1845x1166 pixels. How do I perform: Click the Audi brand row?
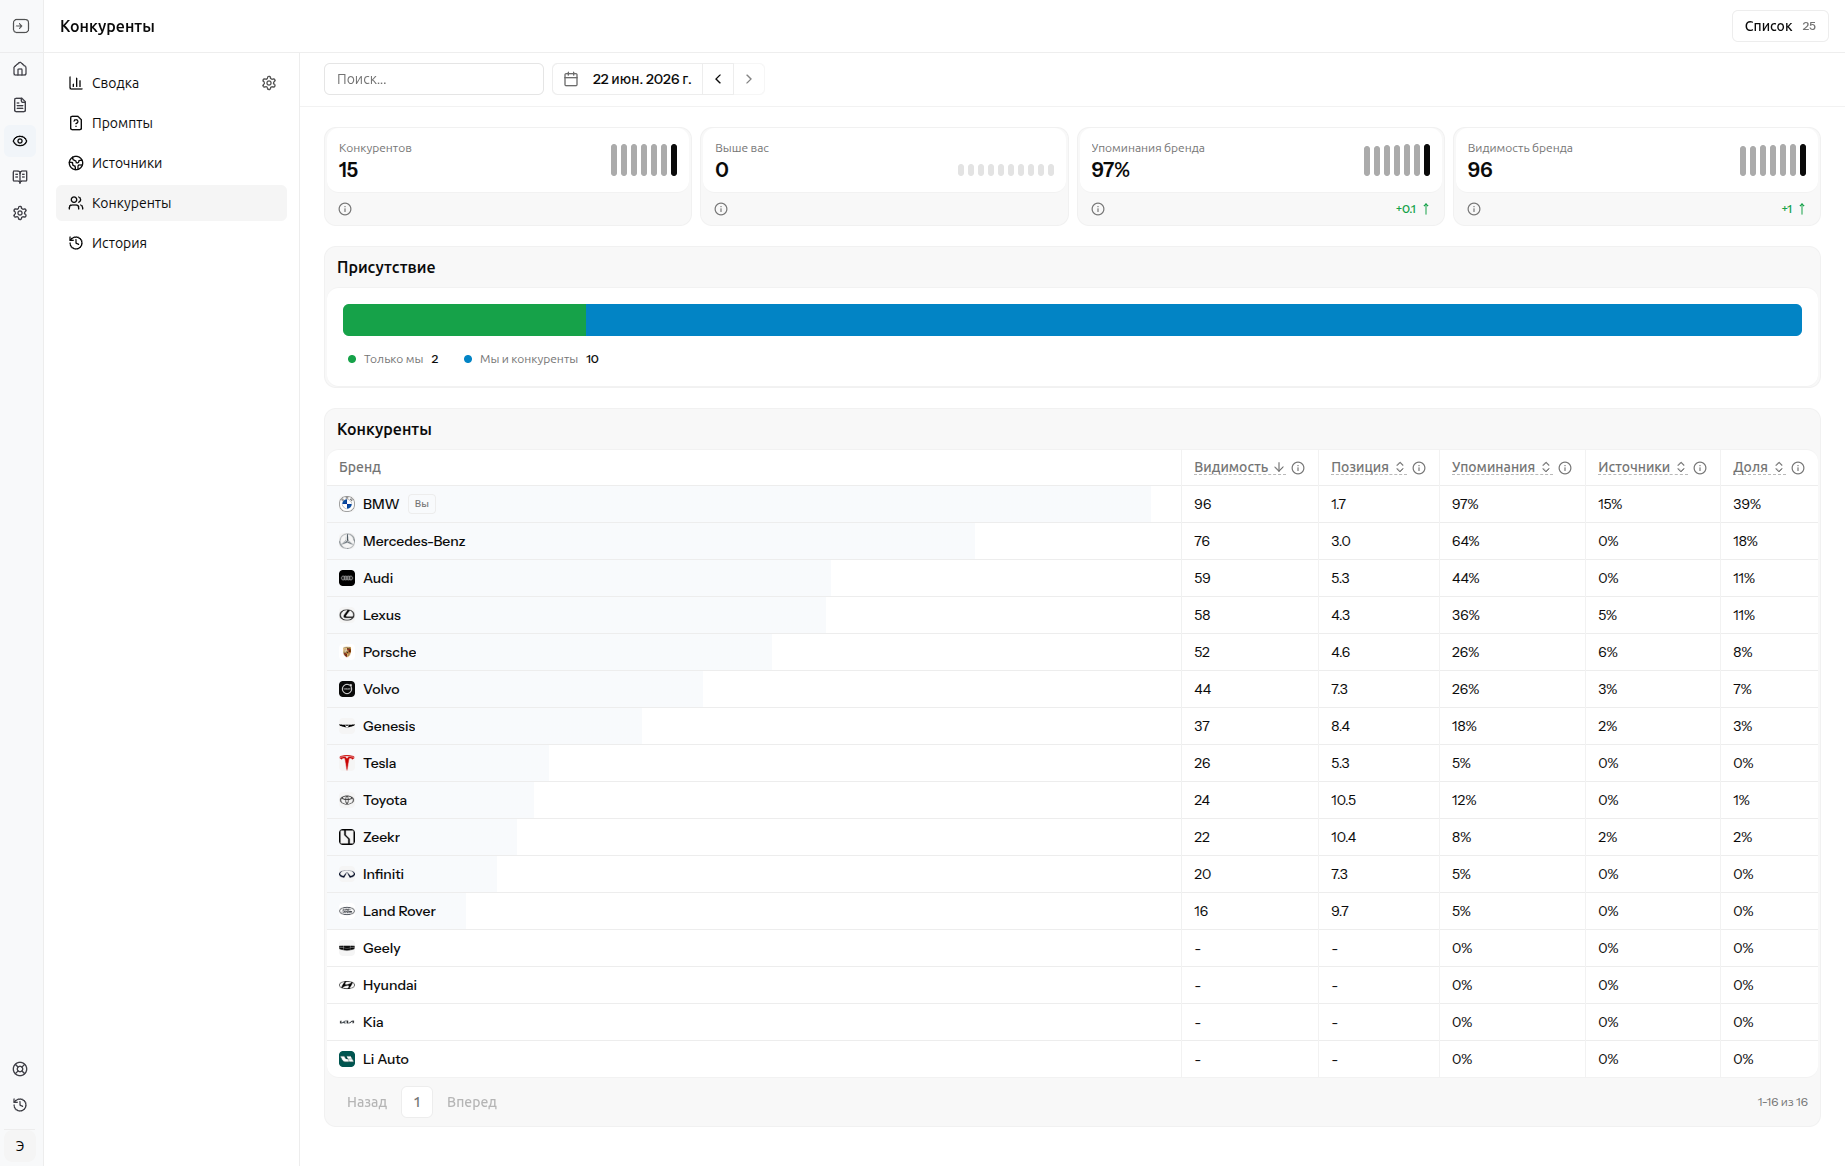point(1072,578)
